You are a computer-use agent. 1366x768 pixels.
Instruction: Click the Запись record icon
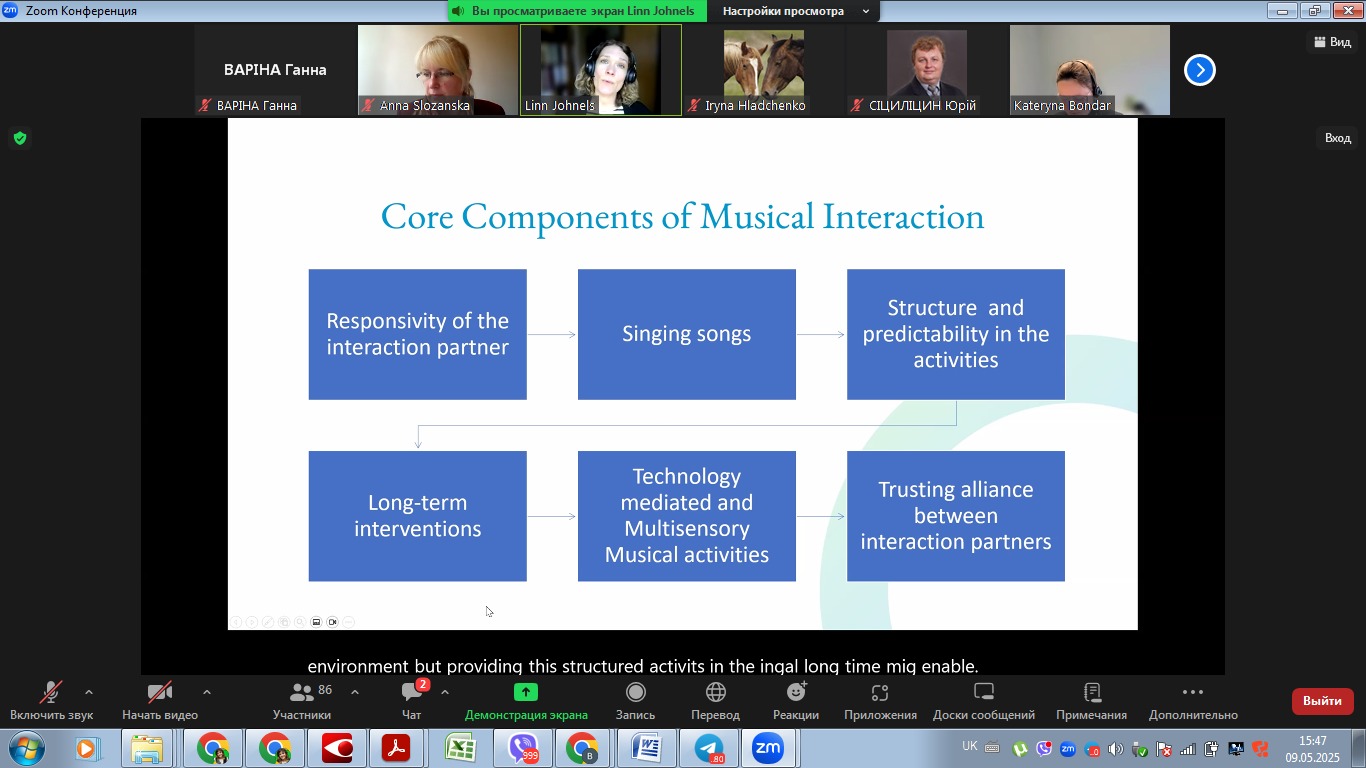pyautogui.click(x=635, y=693)
